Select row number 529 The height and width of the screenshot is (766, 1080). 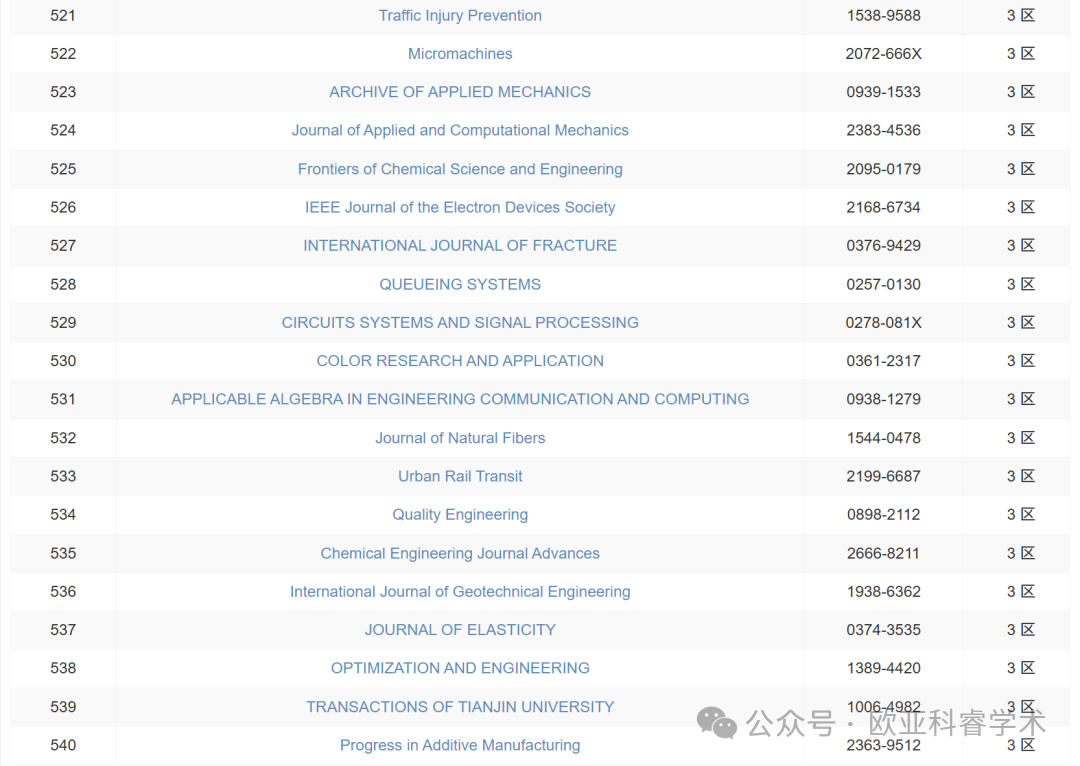63,322
